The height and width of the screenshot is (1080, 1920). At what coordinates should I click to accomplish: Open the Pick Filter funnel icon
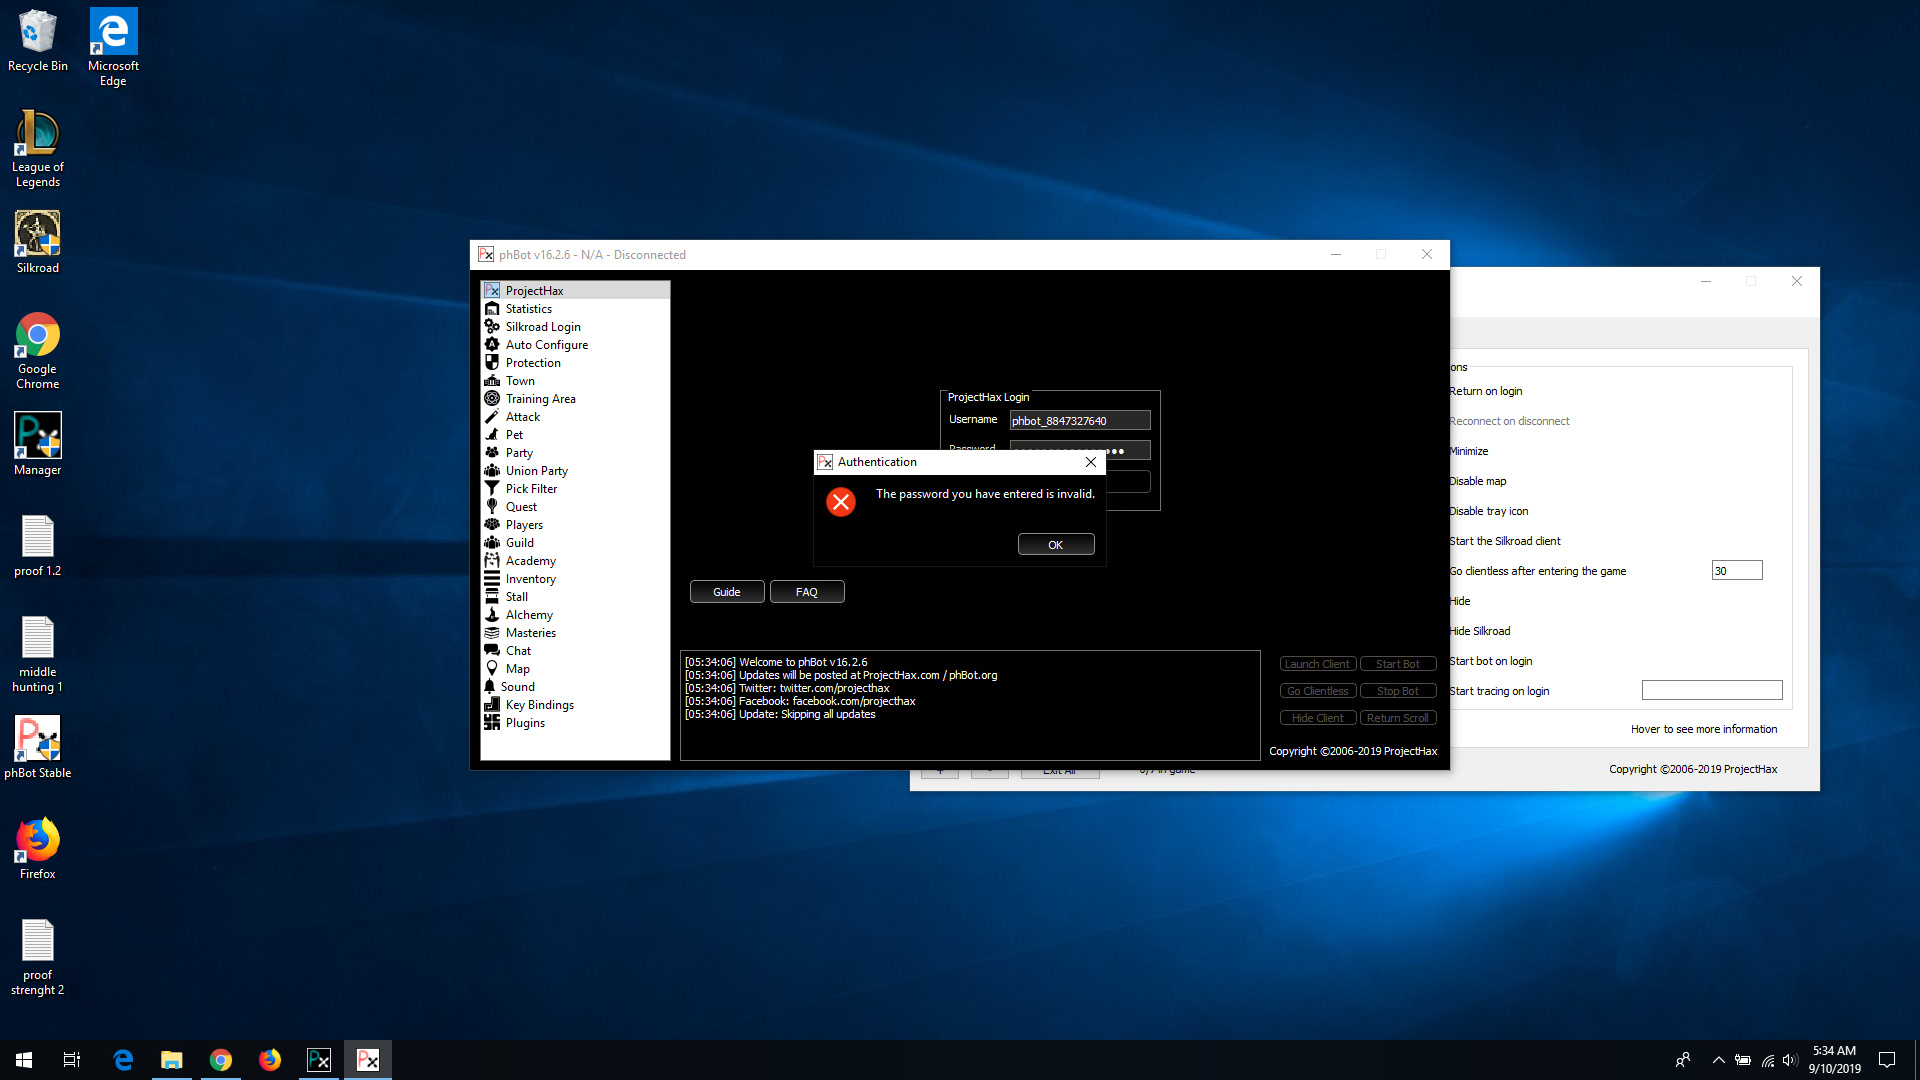[x=492, y=489]
